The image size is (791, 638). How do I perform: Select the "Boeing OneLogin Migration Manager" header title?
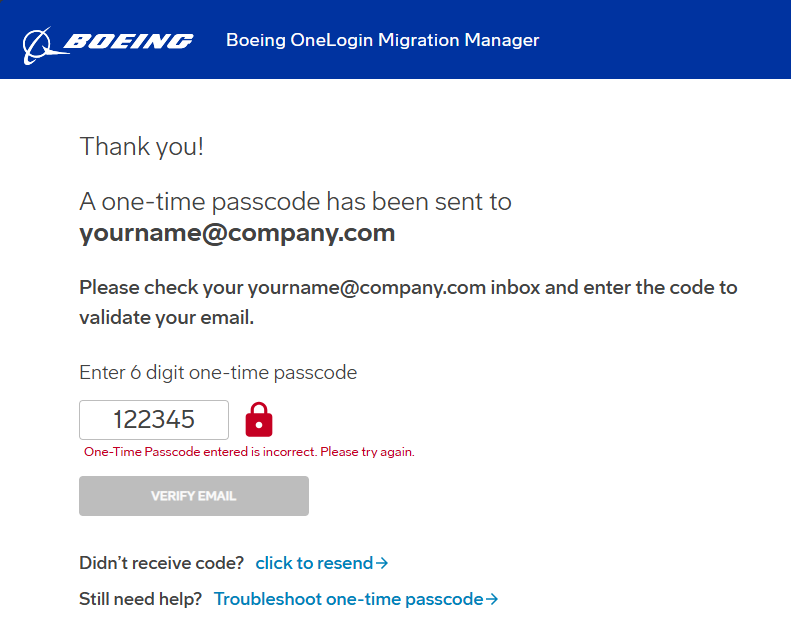click(x=382, y=41)
